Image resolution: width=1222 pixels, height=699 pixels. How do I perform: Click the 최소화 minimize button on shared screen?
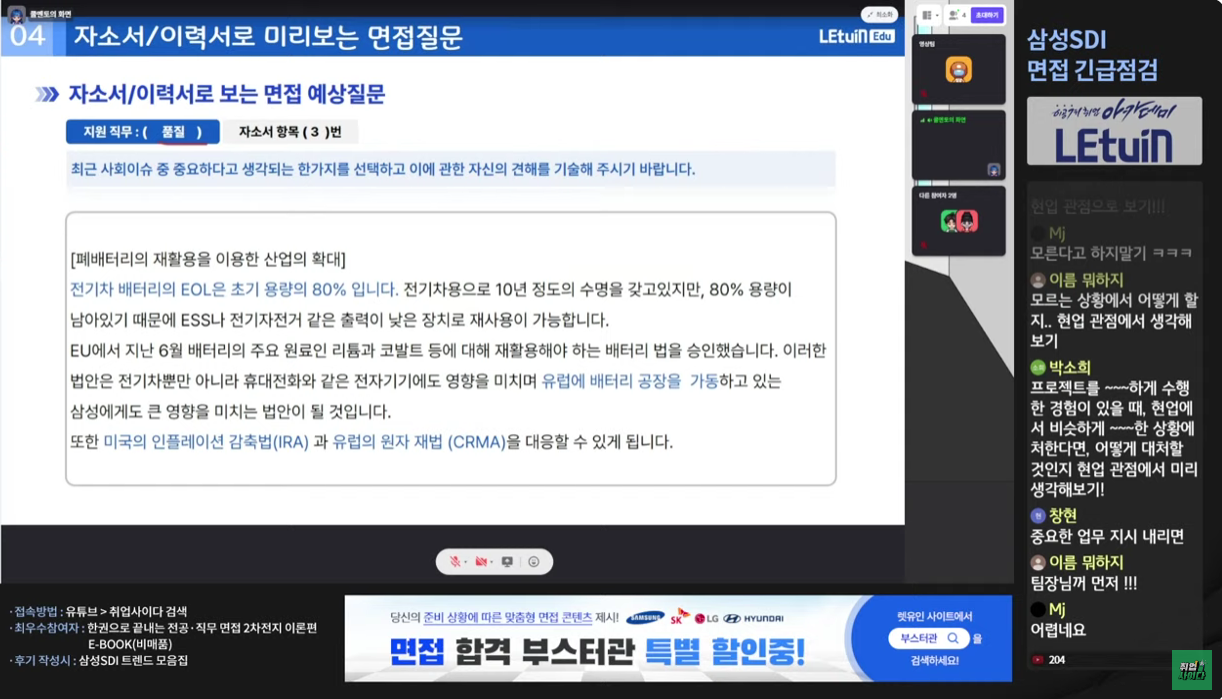tap(879, 15)
